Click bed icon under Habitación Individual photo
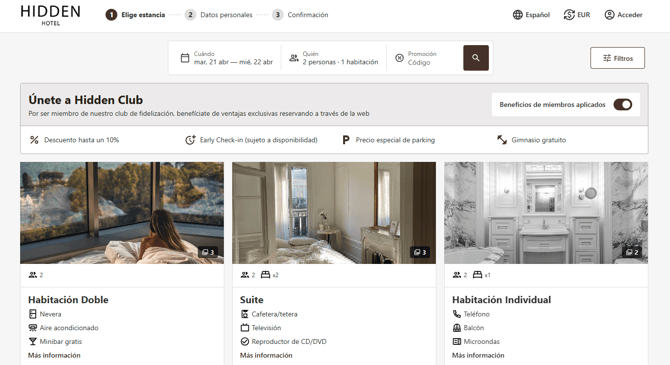This screenshot has width=670, height=365. 477,275
